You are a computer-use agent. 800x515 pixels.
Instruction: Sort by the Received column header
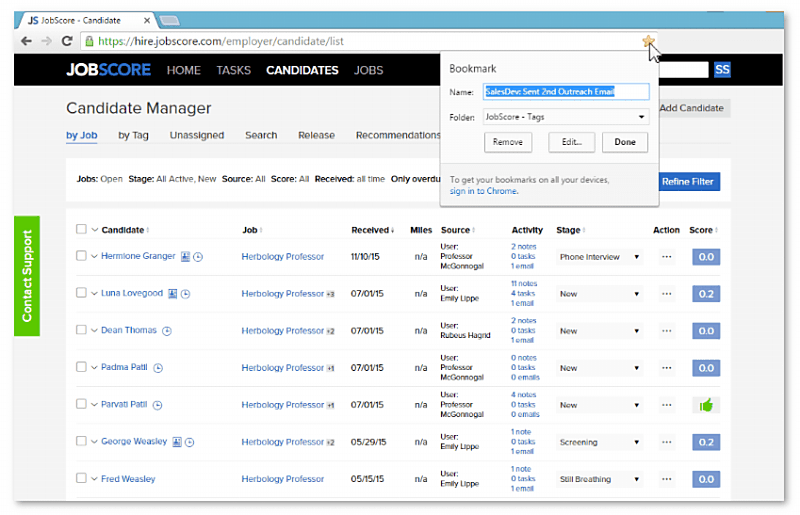(372, 230)
